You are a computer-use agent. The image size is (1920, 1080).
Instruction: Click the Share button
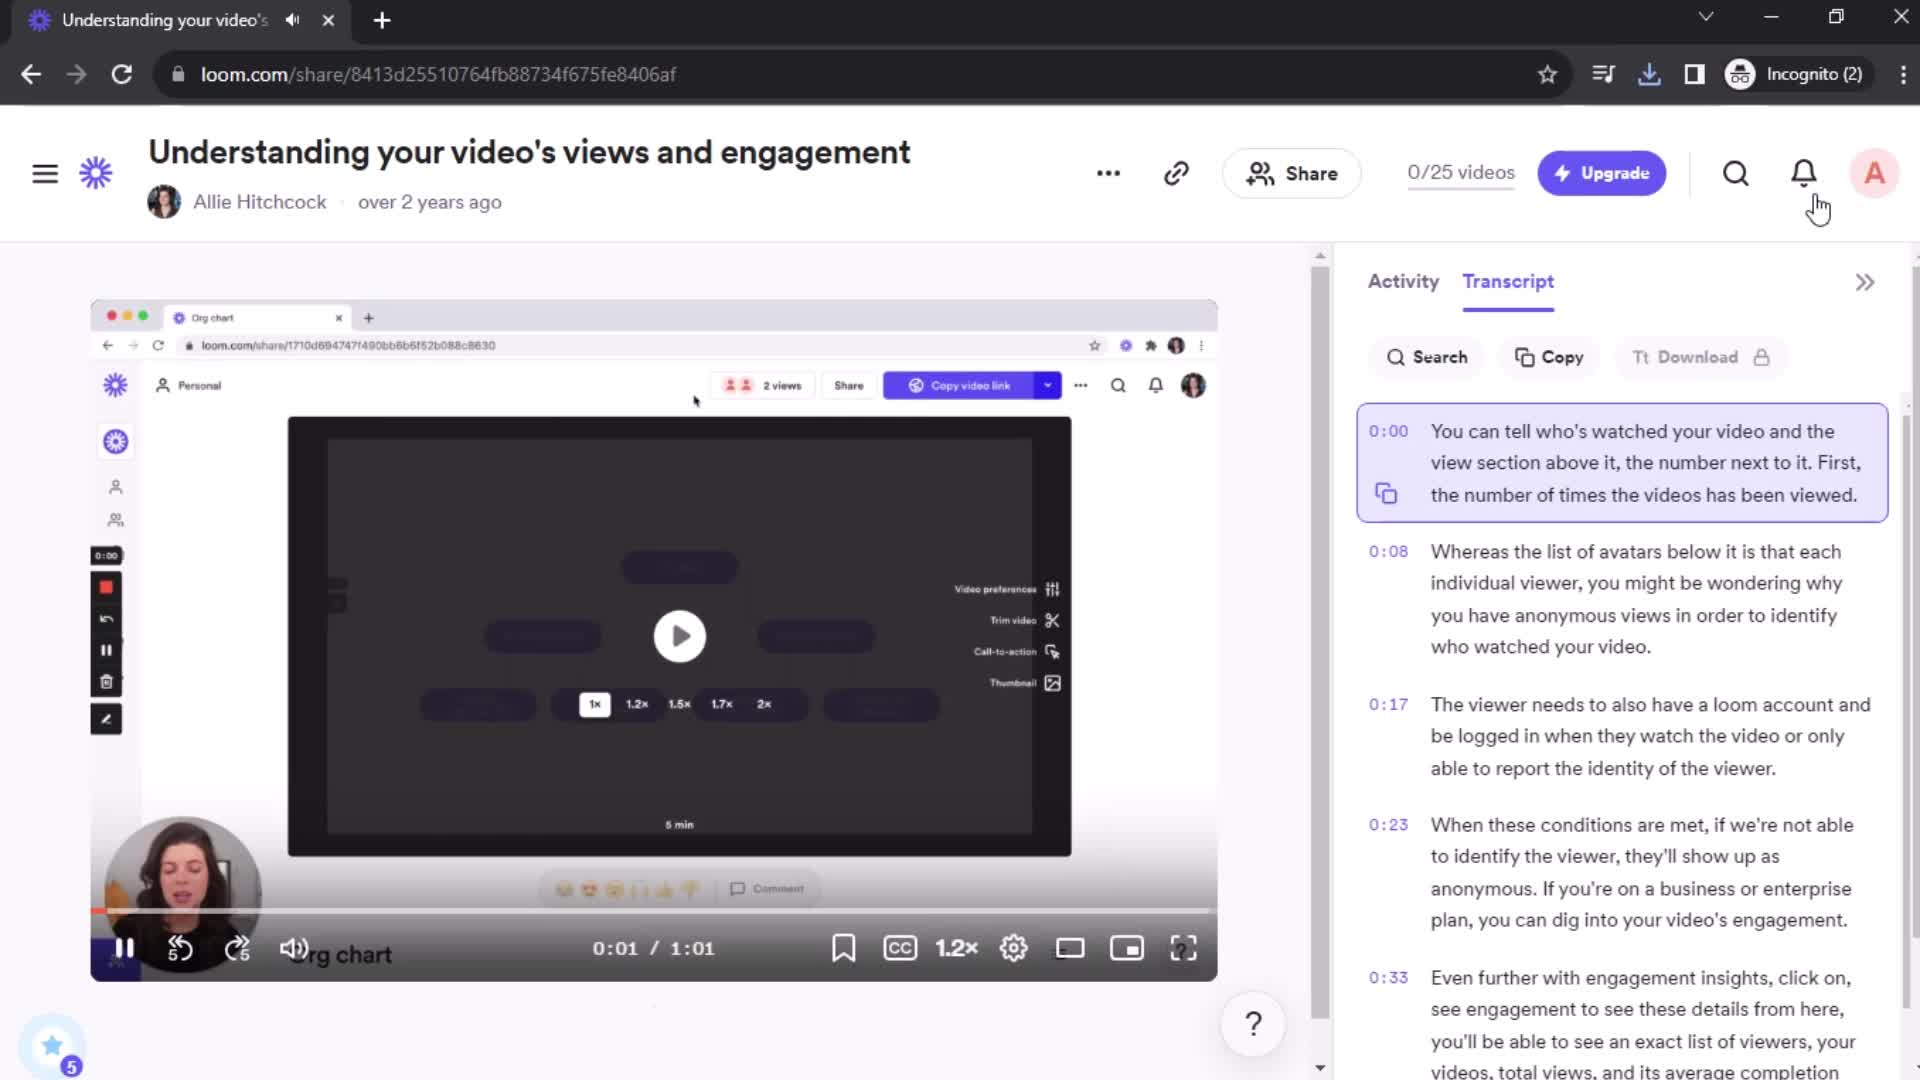[1294, 173]
